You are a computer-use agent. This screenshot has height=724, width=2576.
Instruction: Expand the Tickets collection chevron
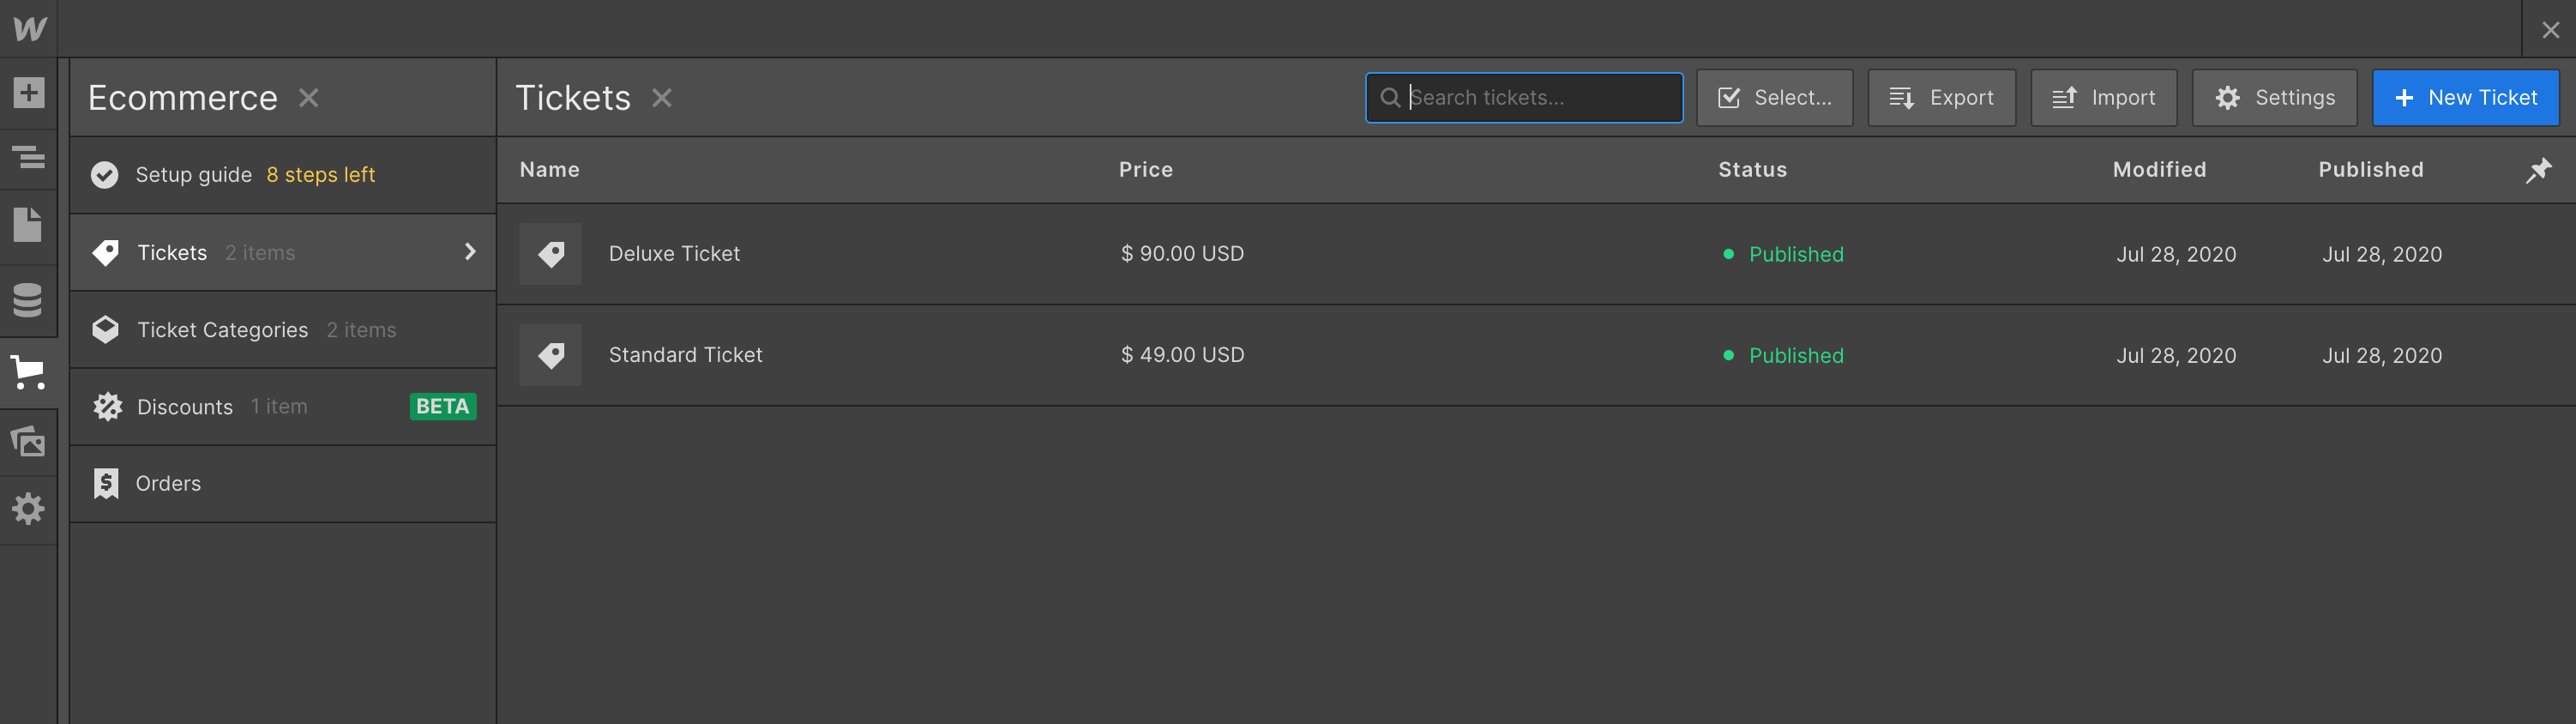point(470,252)
